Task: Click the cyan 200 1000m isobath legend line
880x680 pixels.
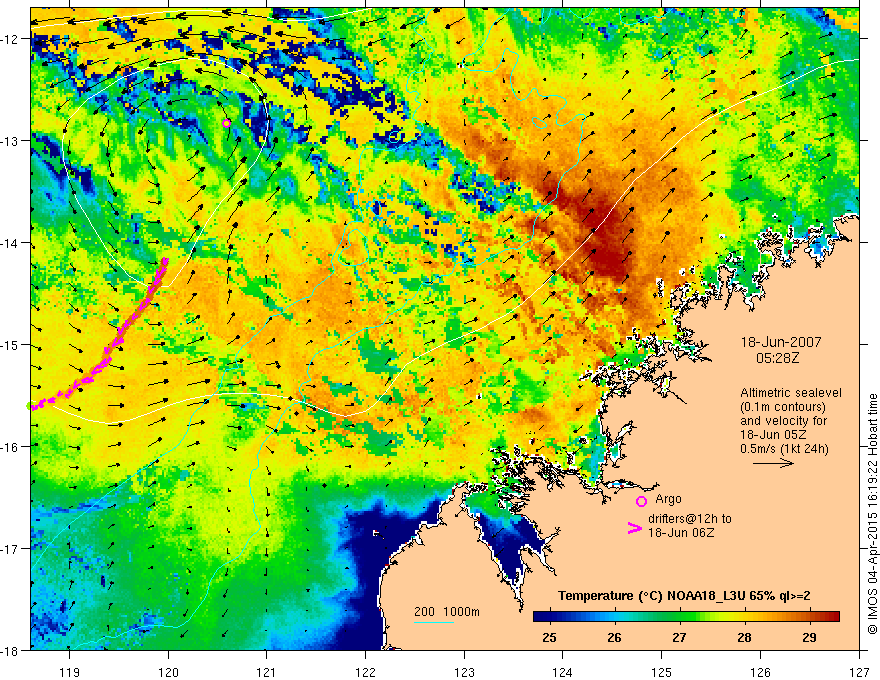Action: click(433, 622)
